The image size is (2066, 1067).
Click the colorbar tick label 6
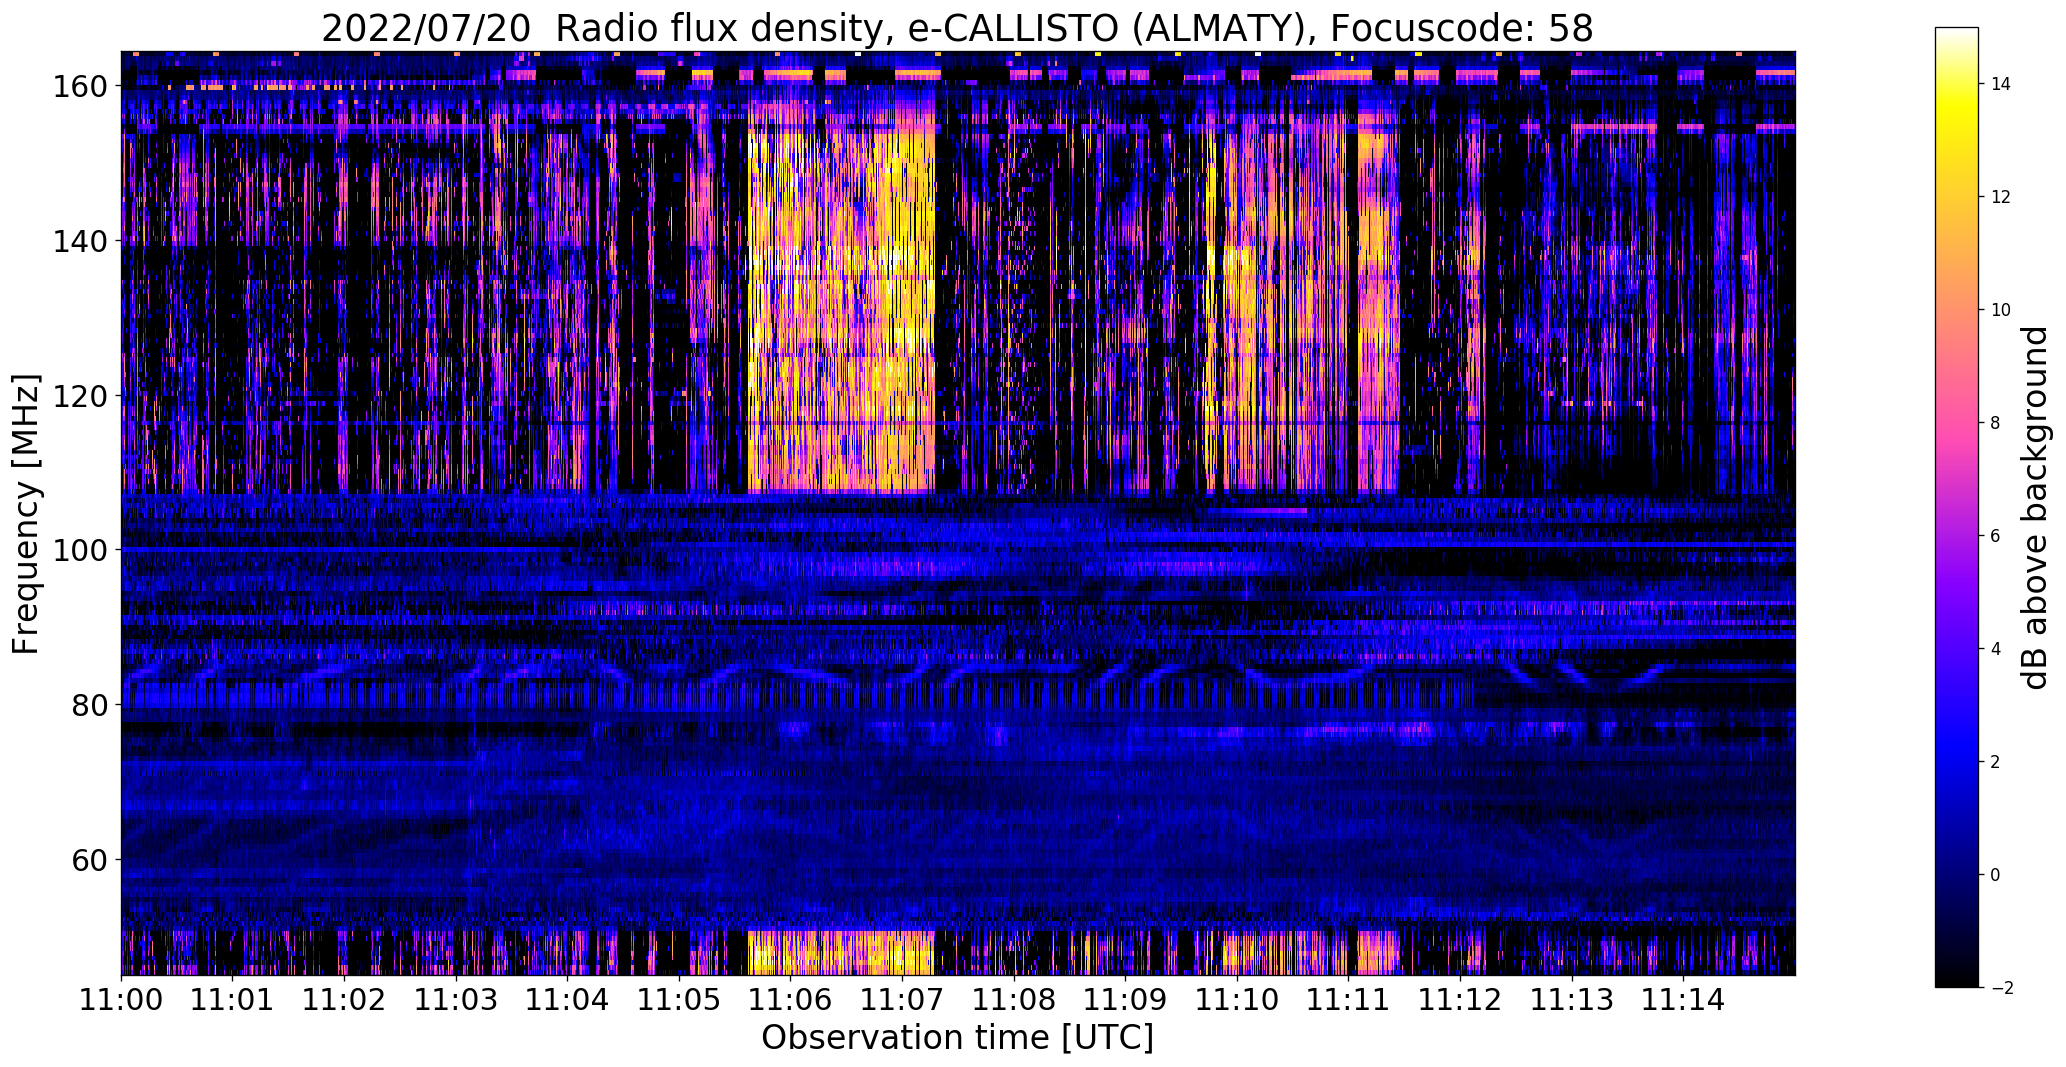1996,536
